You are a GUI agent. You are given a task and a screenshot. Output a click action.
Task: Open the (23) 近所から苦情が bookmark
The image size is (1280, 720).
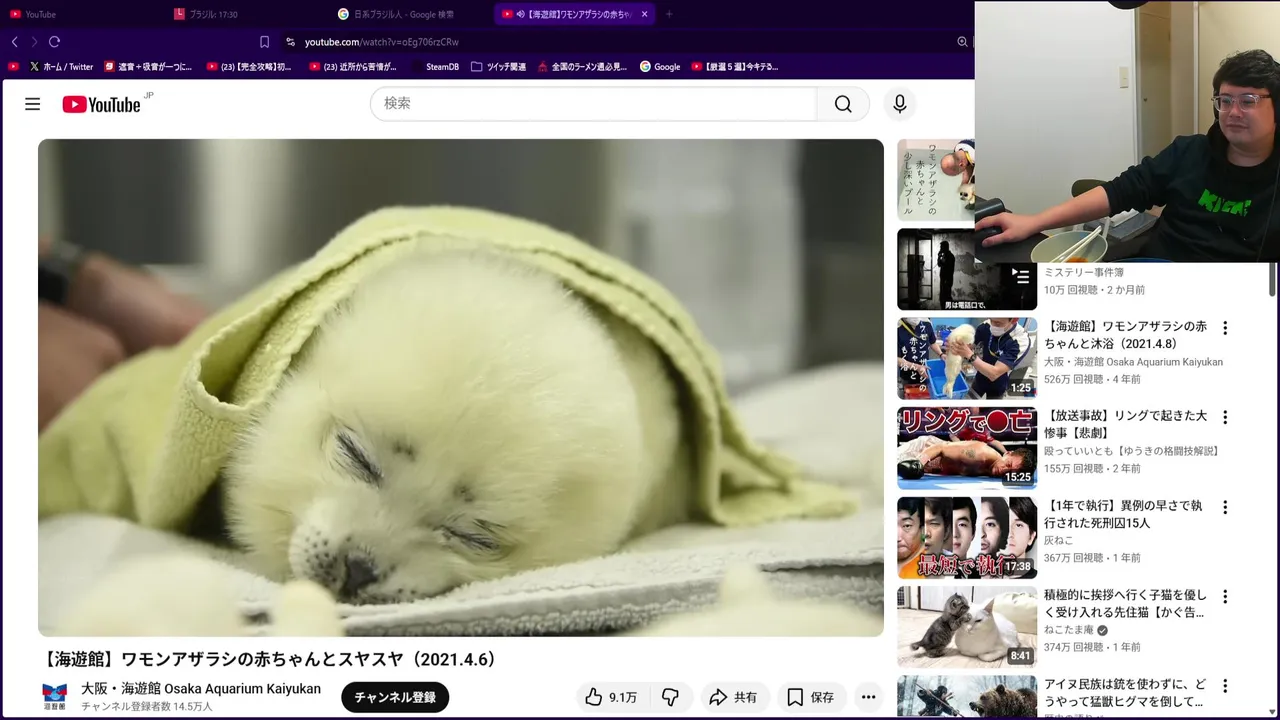tap(353, 67)
